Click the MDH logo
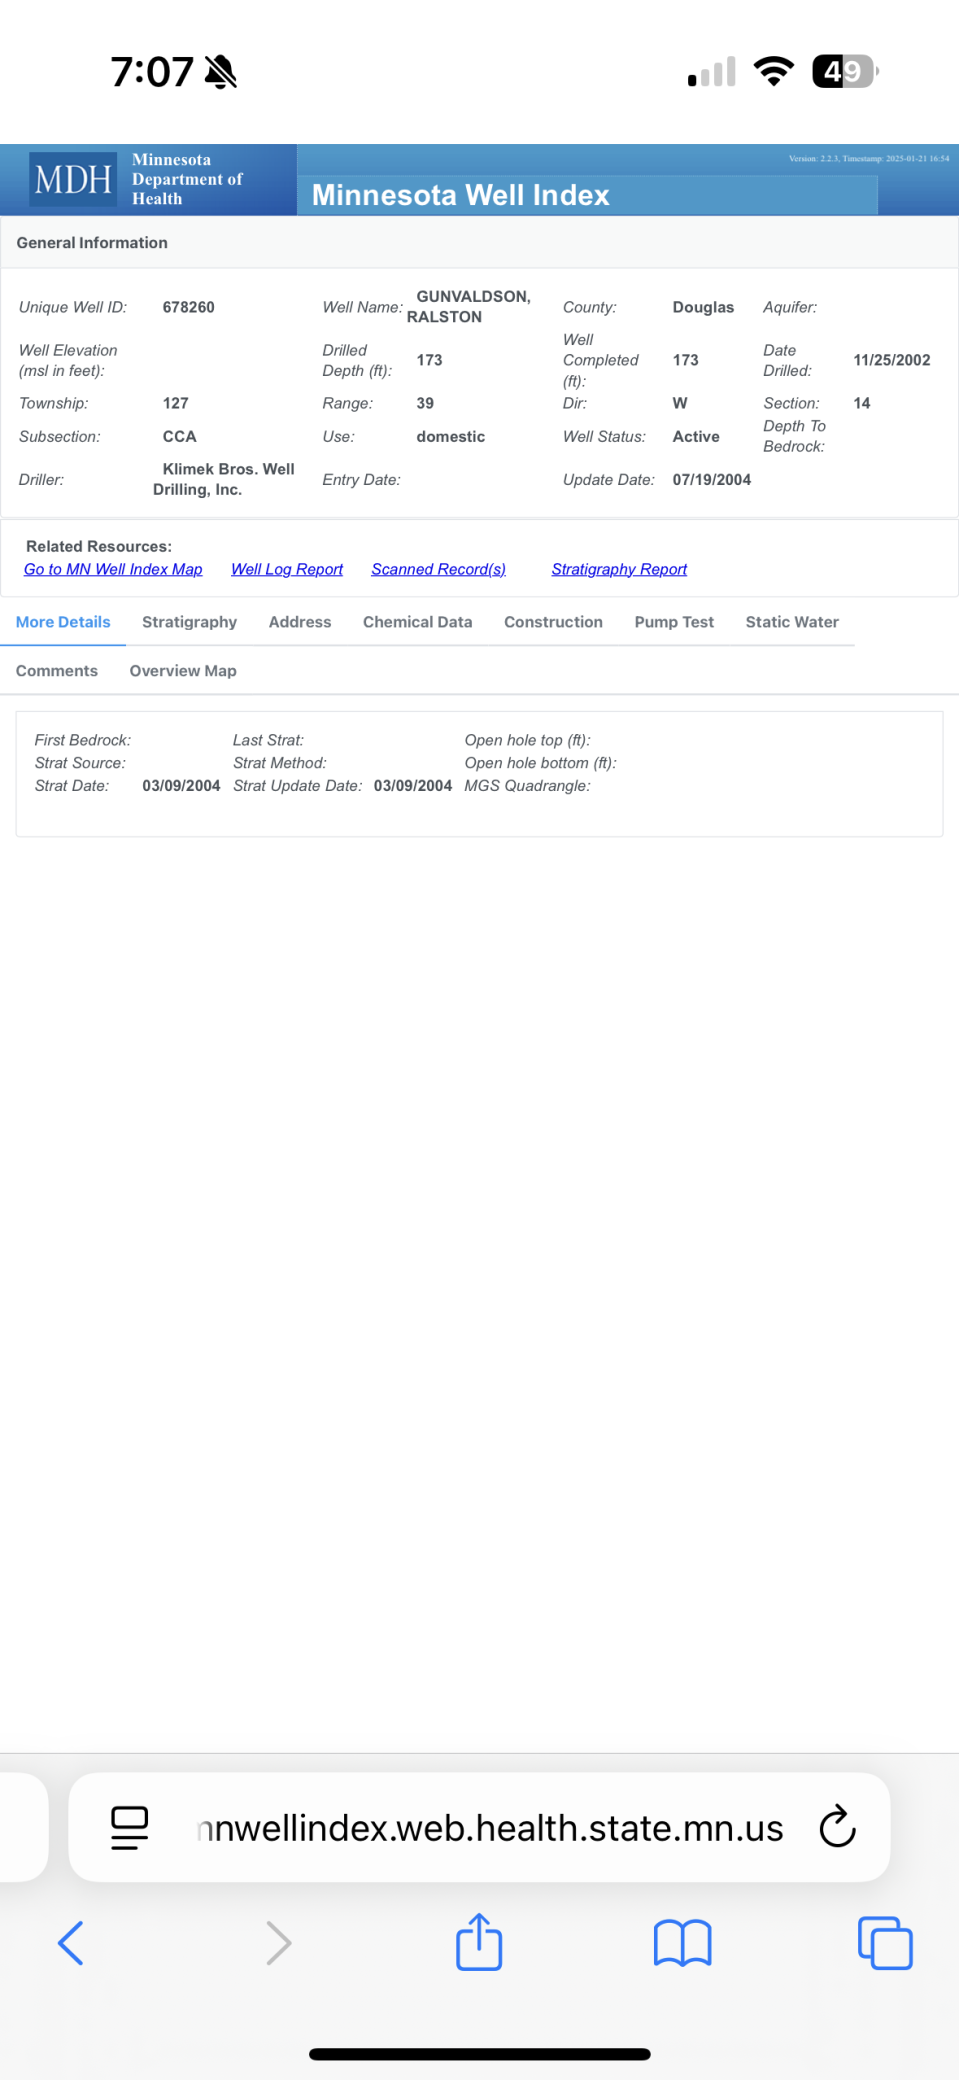959x2080 pixels. click(72, 180)
